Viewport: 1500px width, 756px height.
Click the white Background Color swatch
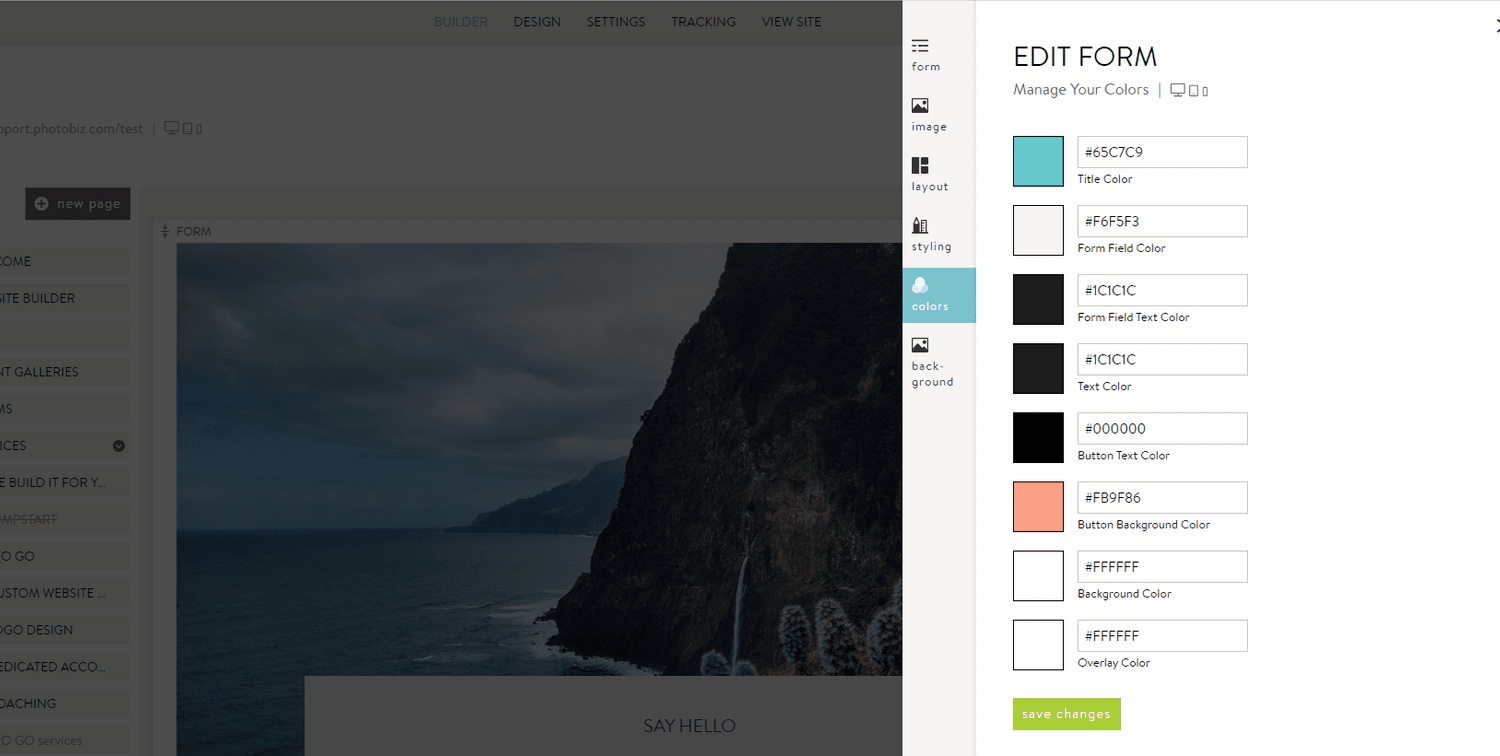pos(1037,576)
